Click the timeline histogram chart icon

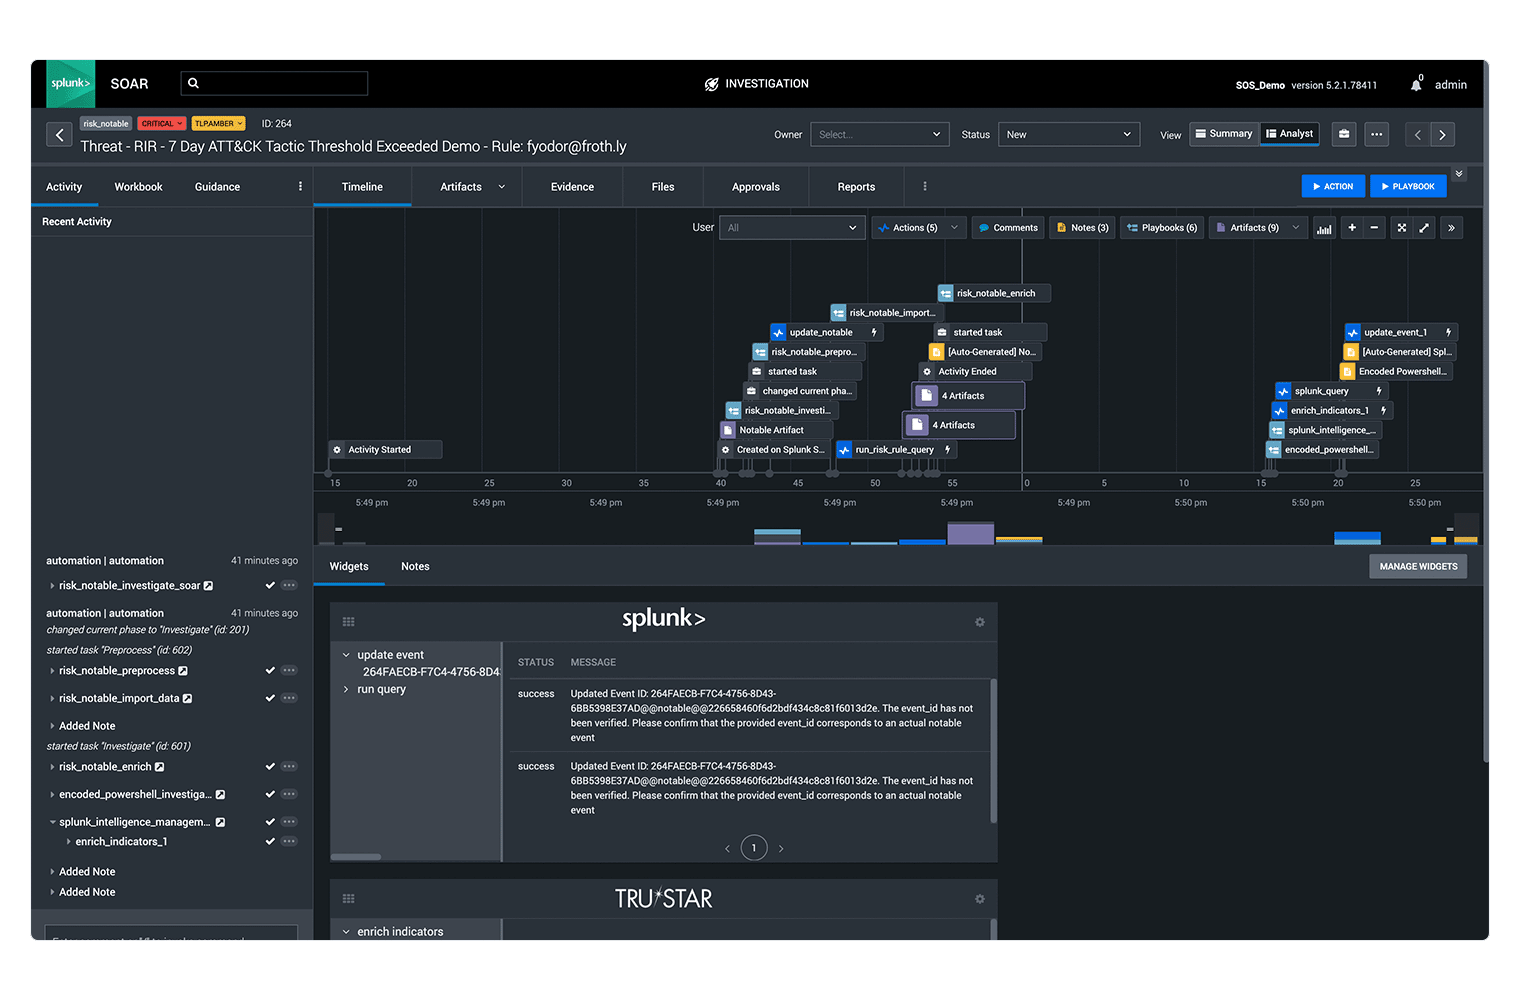(1324, 228)
